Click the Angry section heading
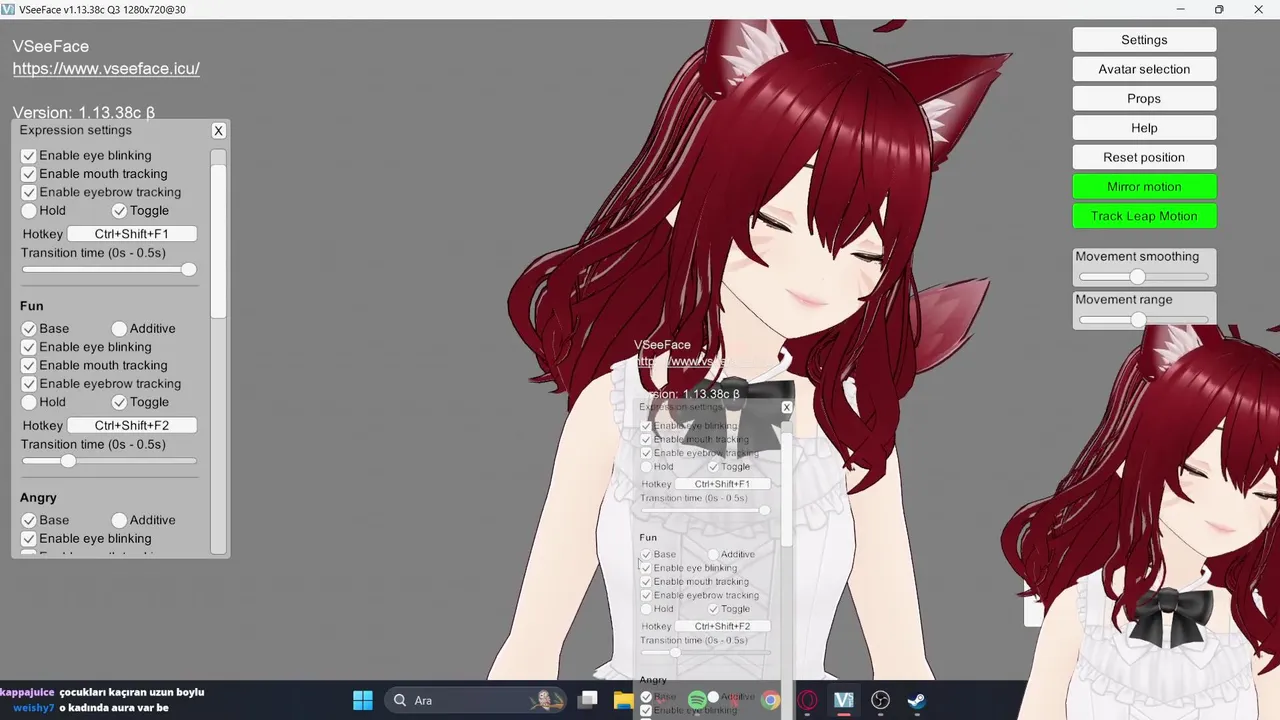The image size is (1280, 720). pos(38,498)
